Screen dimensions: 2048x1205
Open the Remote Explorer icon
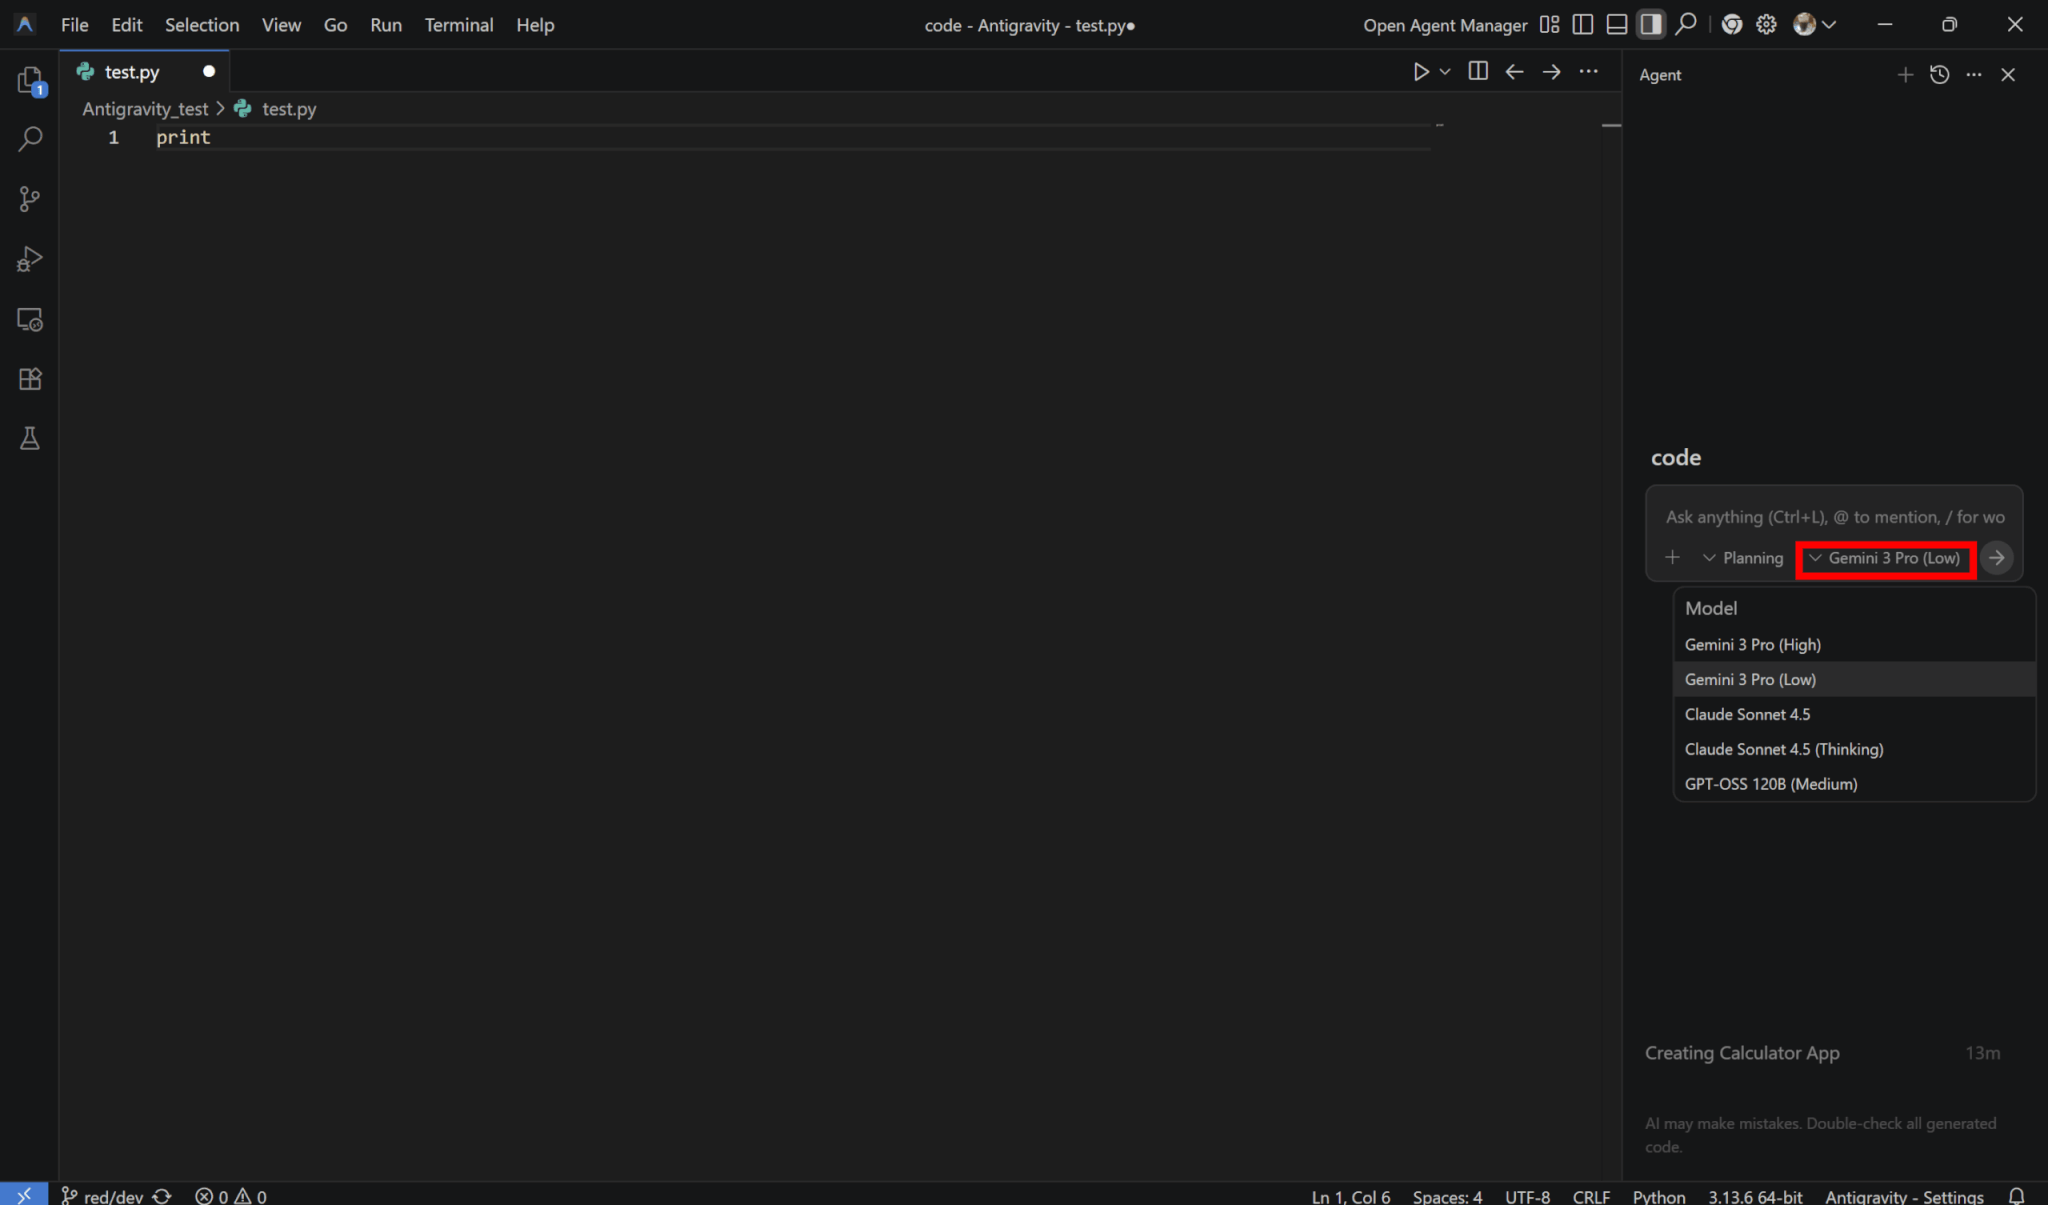coord(30,320)
